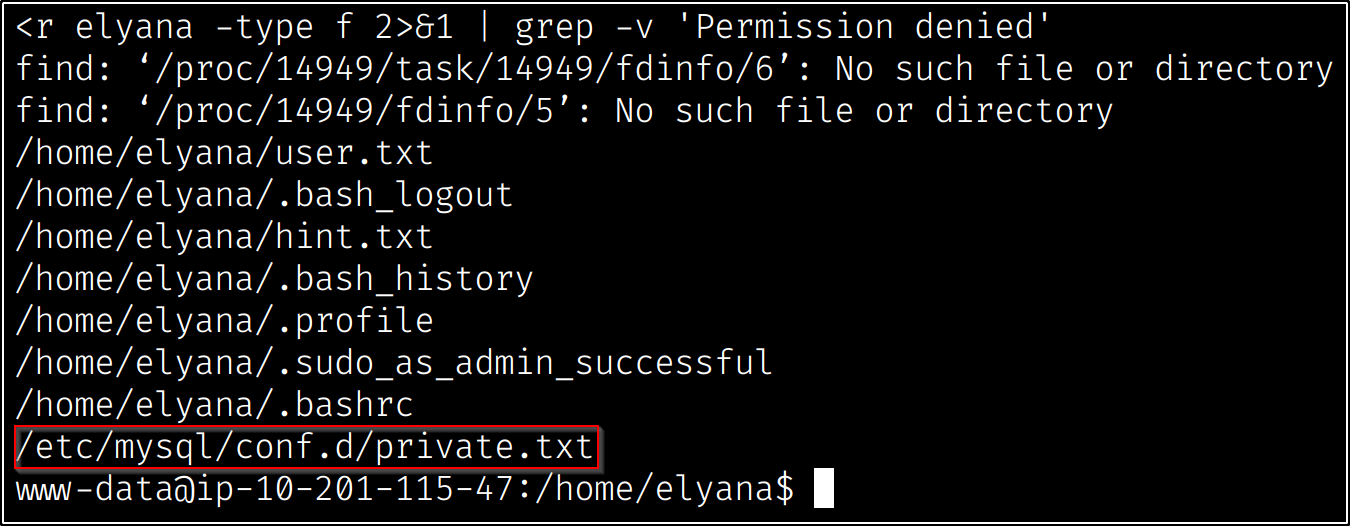
Task: Click 'No such file or directory' after fdinfo/5
Action: (863, 111)
